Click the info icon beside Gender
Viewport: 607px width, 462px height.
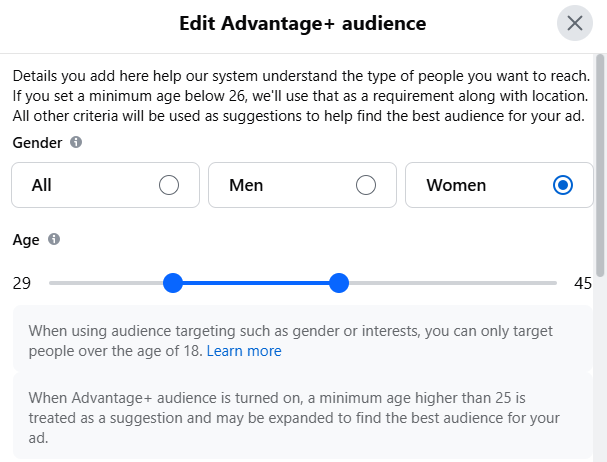tap(76, 142)
